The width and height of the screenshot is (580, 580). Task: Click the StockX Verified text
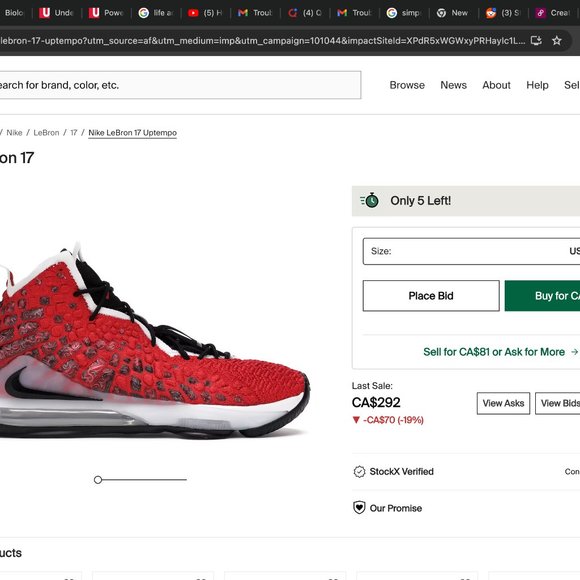pos(401,472)
